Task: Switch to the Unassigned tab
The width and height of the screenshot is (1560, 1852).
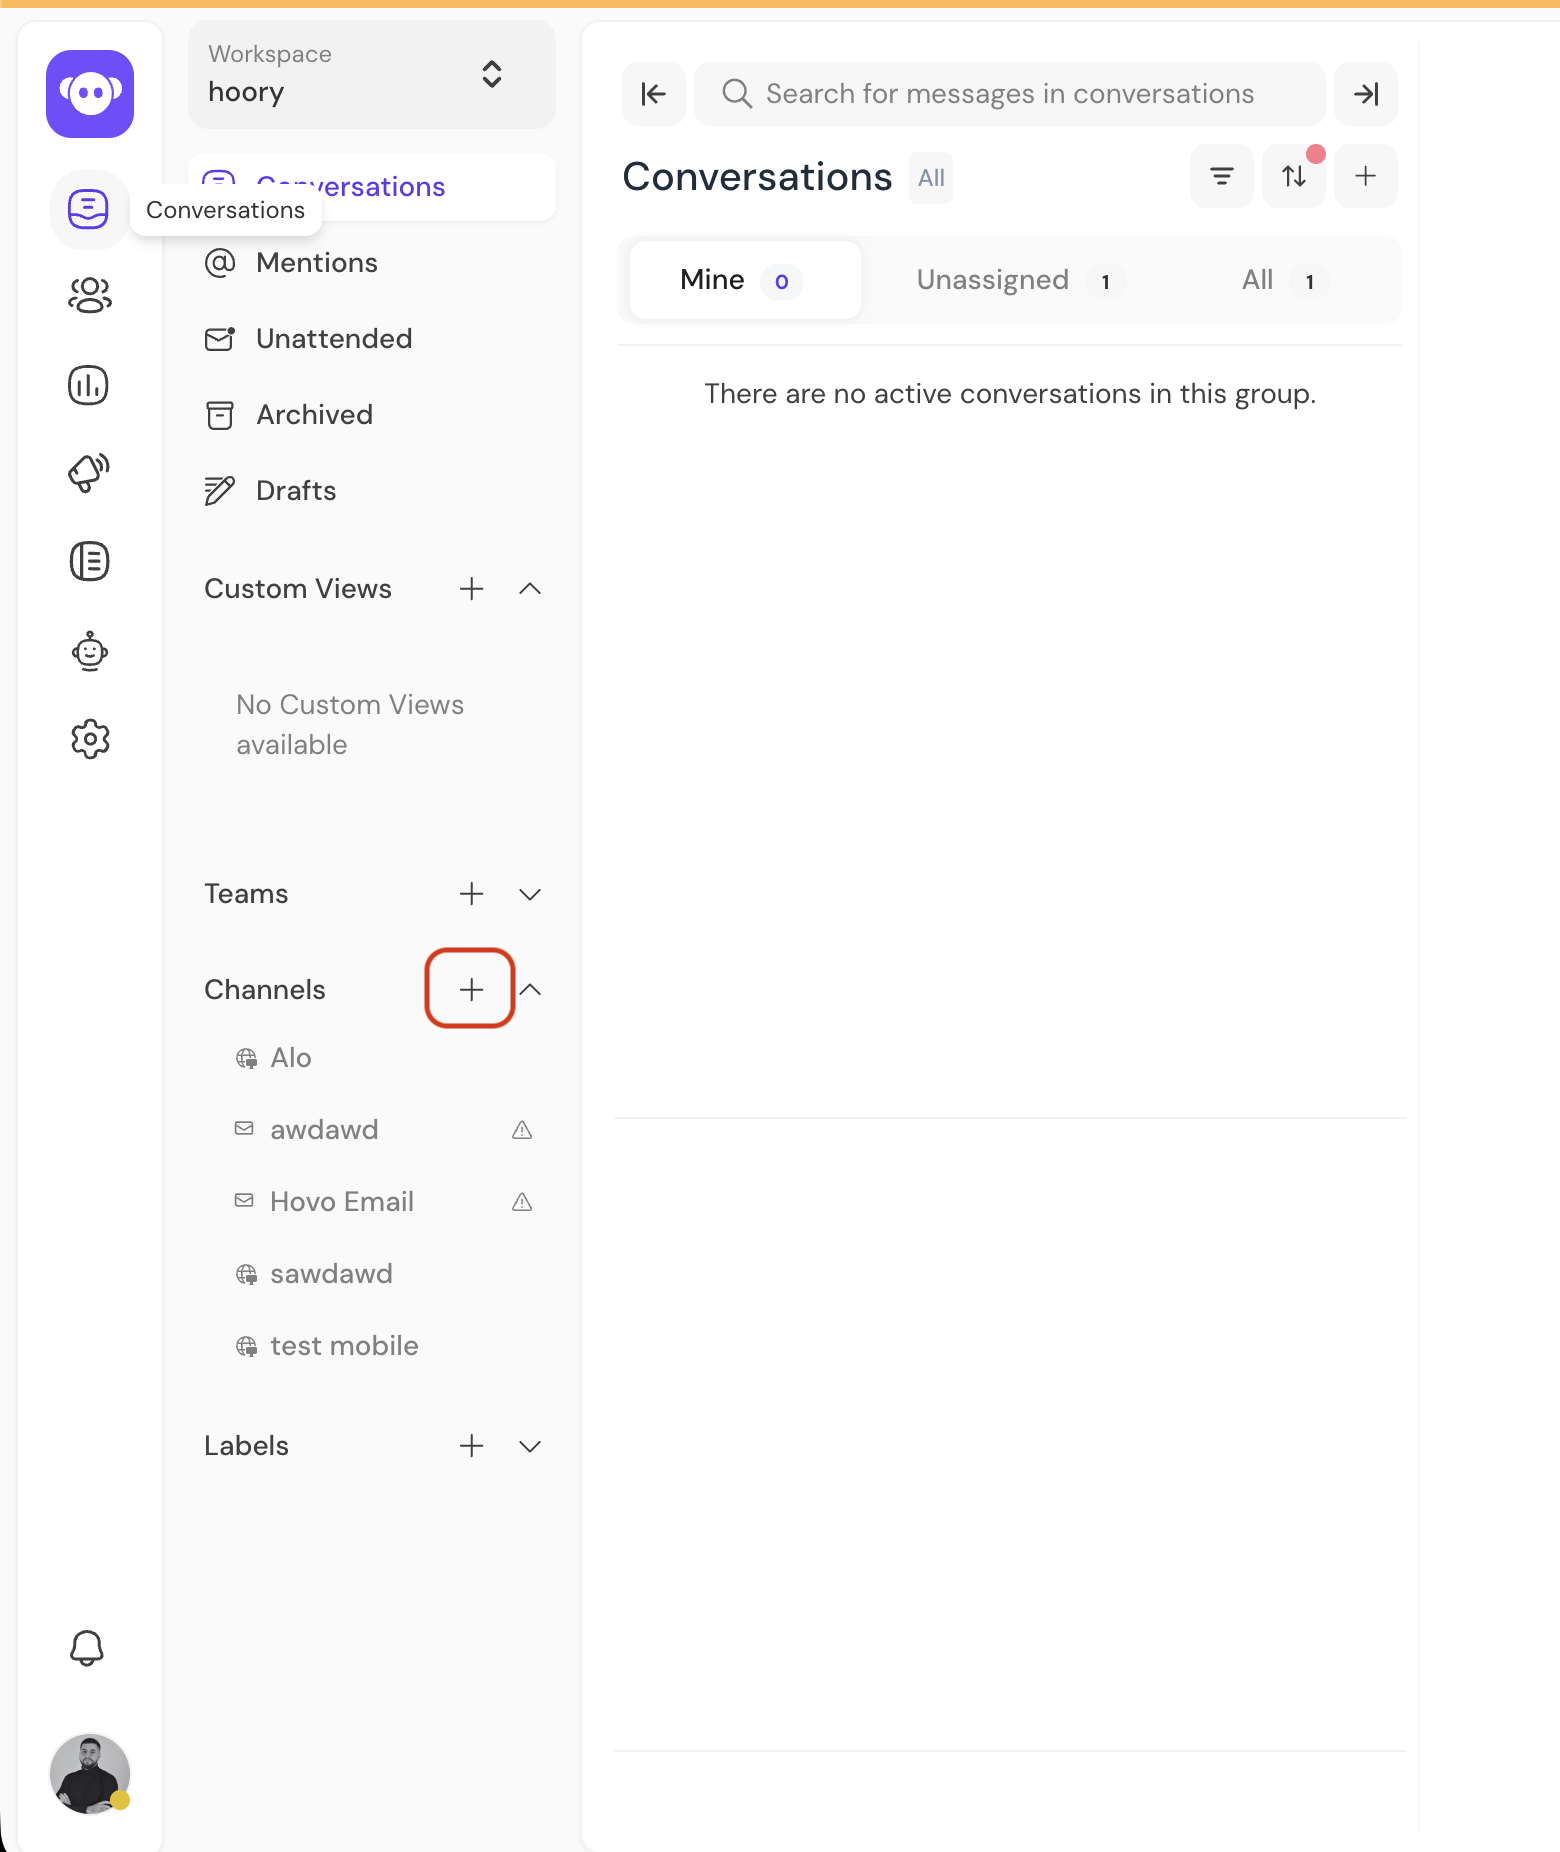Action: [x=1020, y=280]
